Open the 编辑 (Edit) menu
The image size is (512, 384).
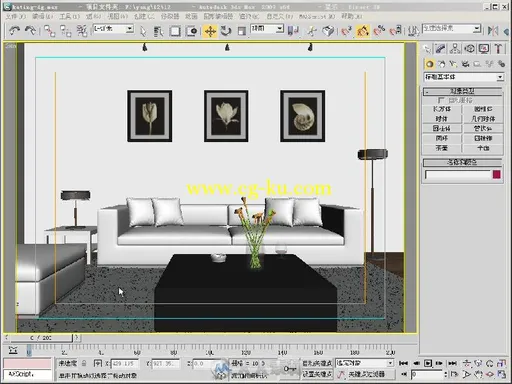click(x=43, y=16)
